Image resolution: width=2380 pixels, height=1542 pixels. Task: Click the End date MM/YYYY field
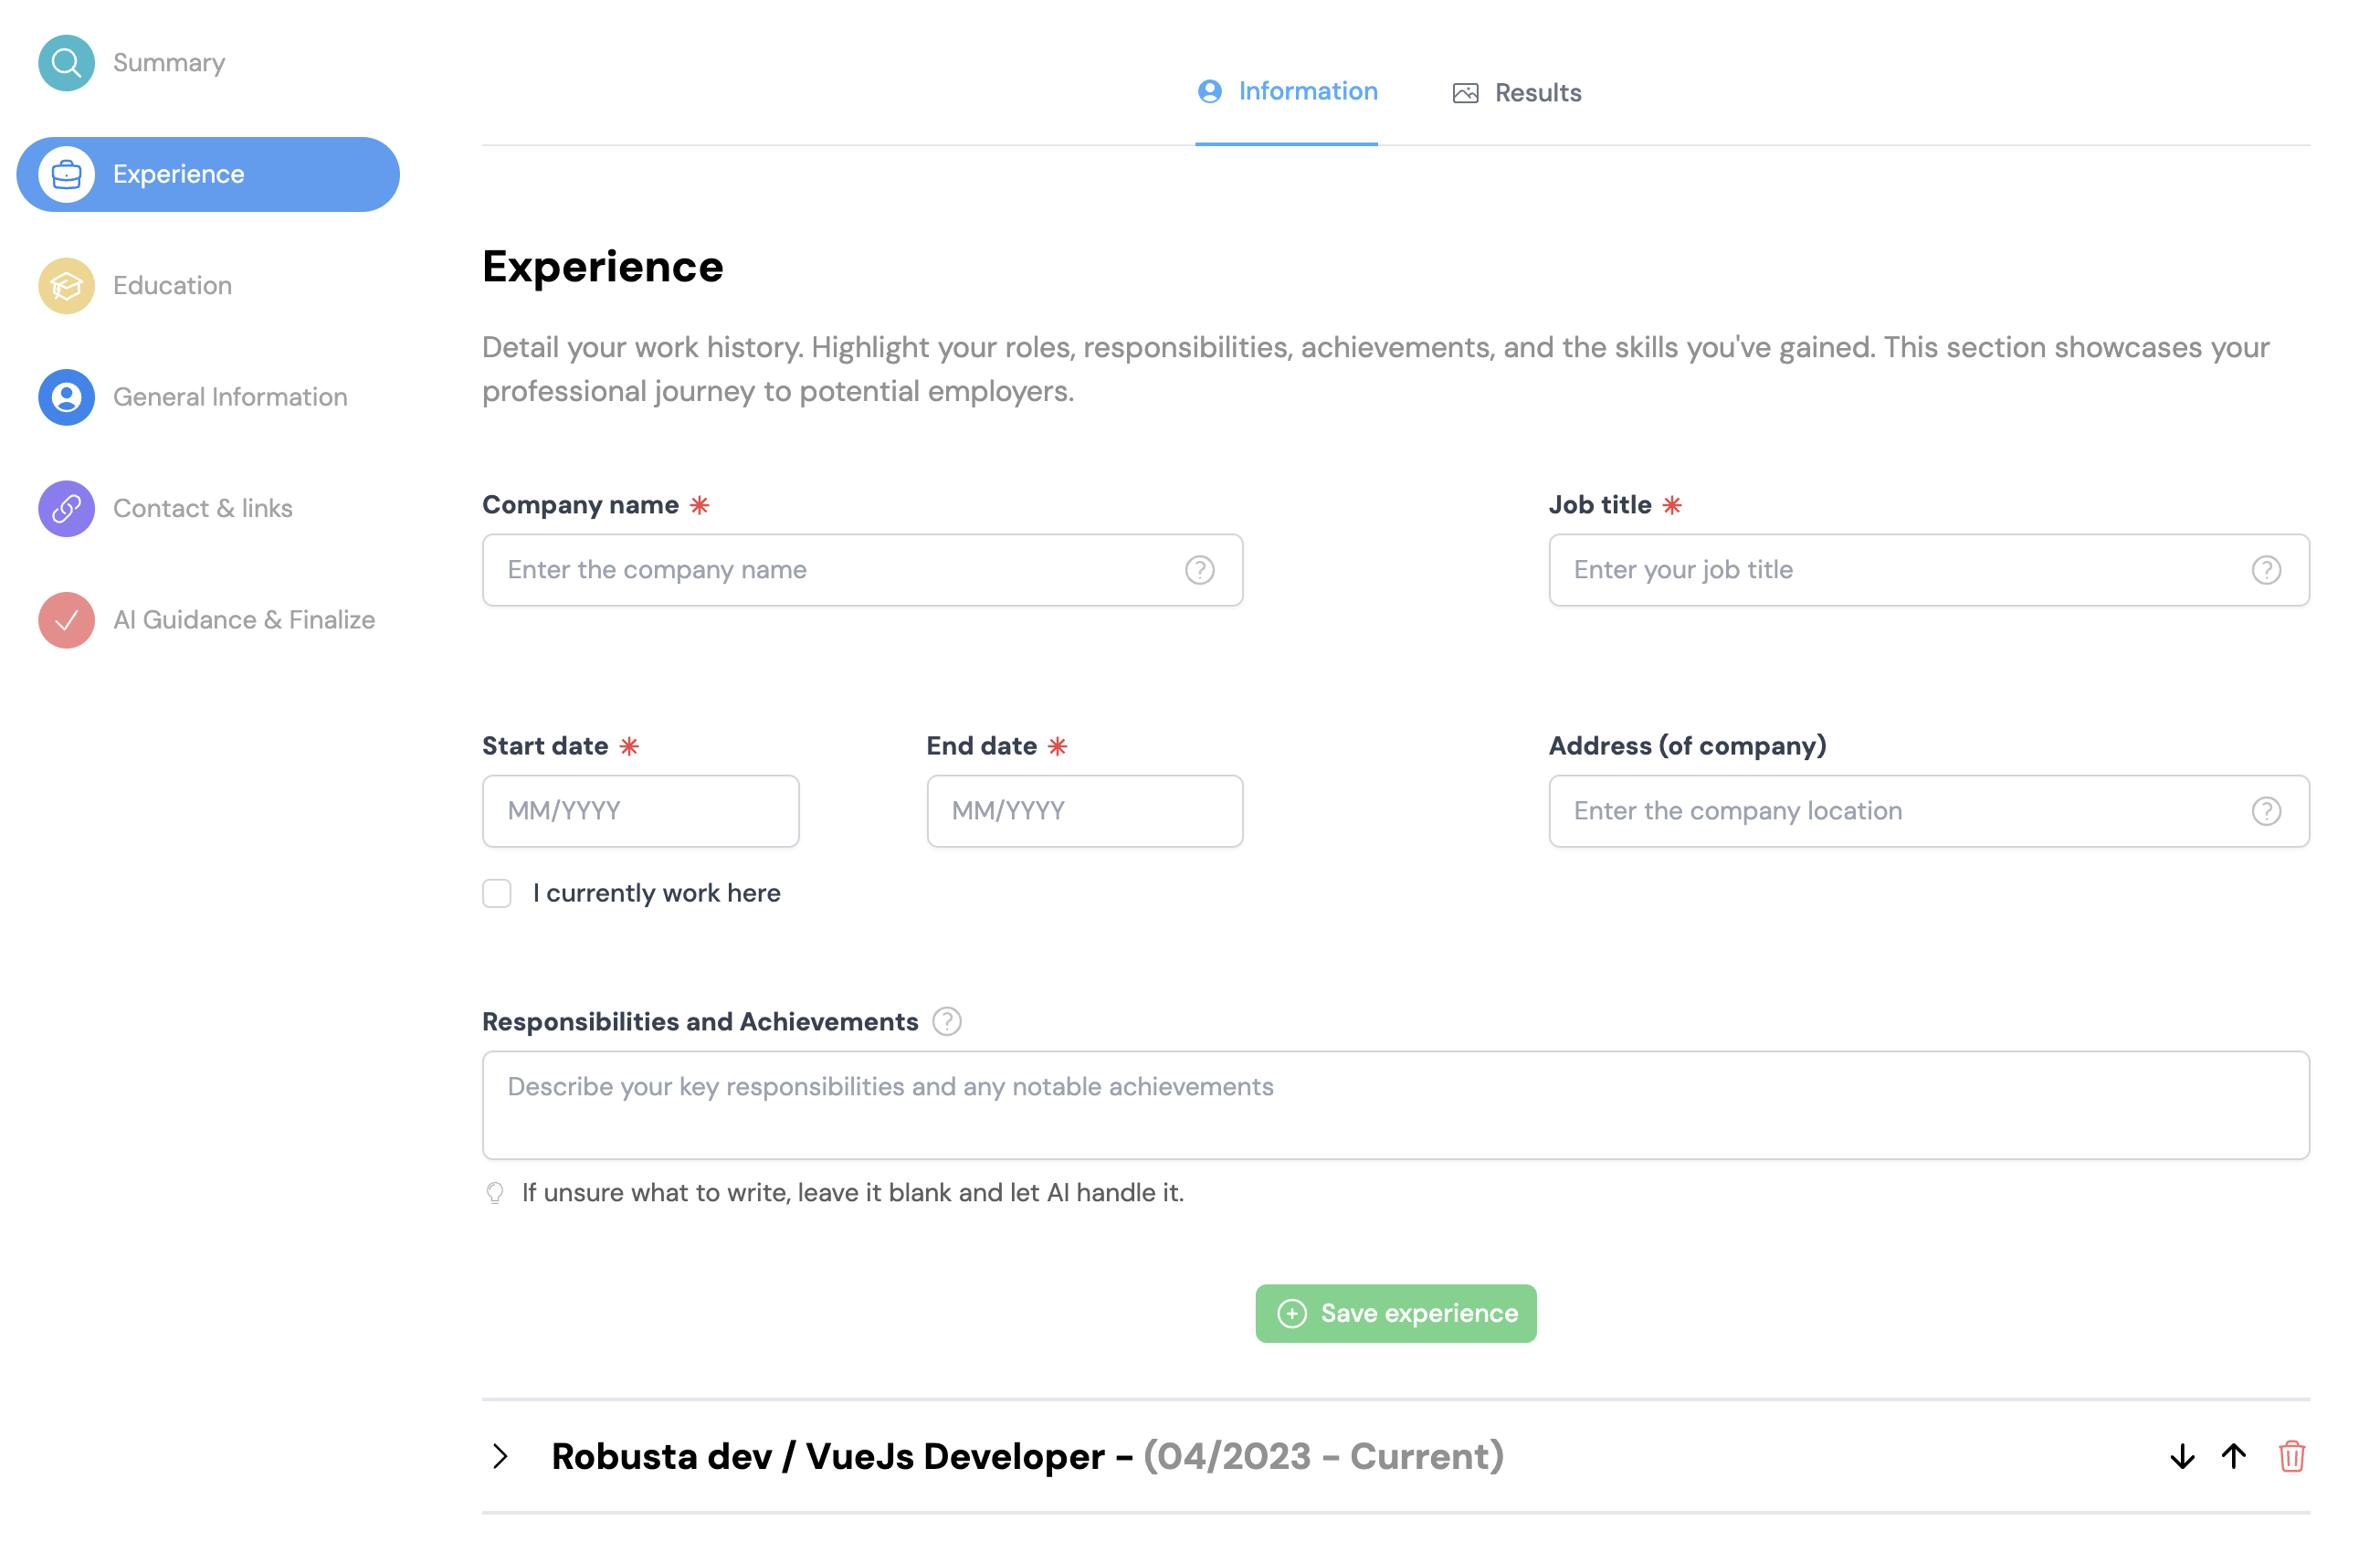pos(1084,811)
